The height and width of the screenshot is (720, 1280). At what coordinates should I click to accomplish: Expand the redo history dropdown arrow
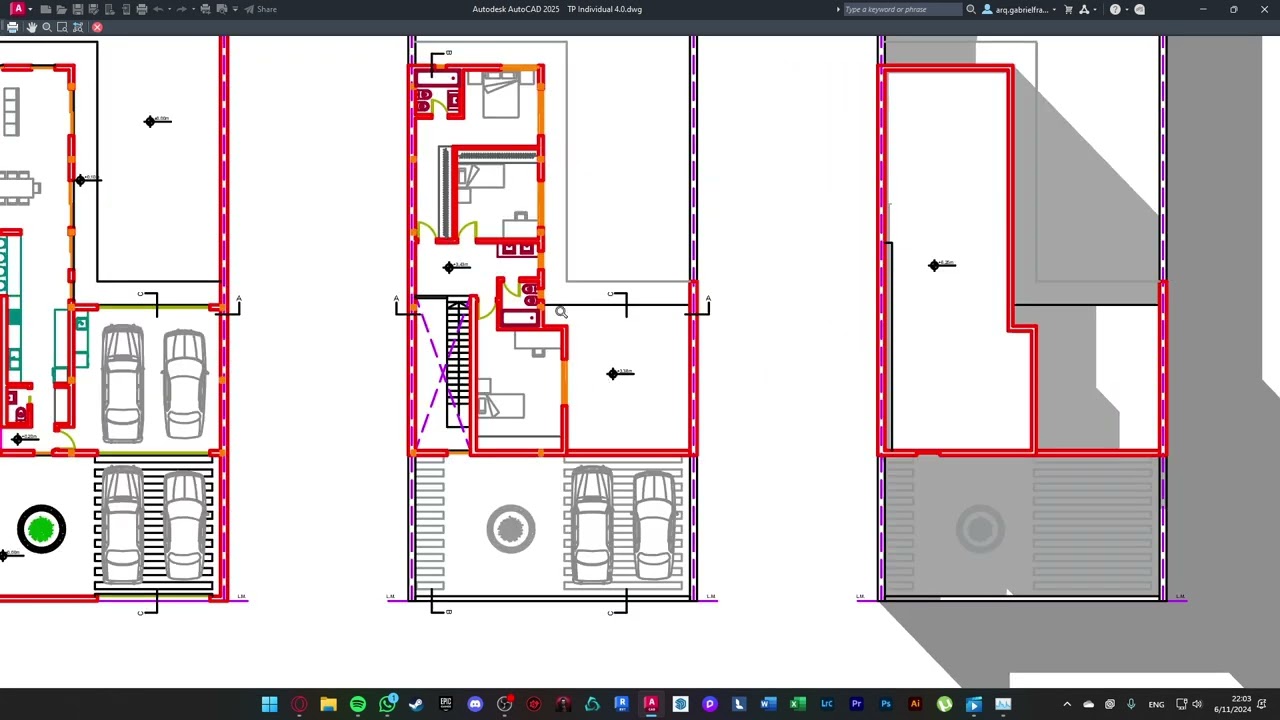click(194, 9)
